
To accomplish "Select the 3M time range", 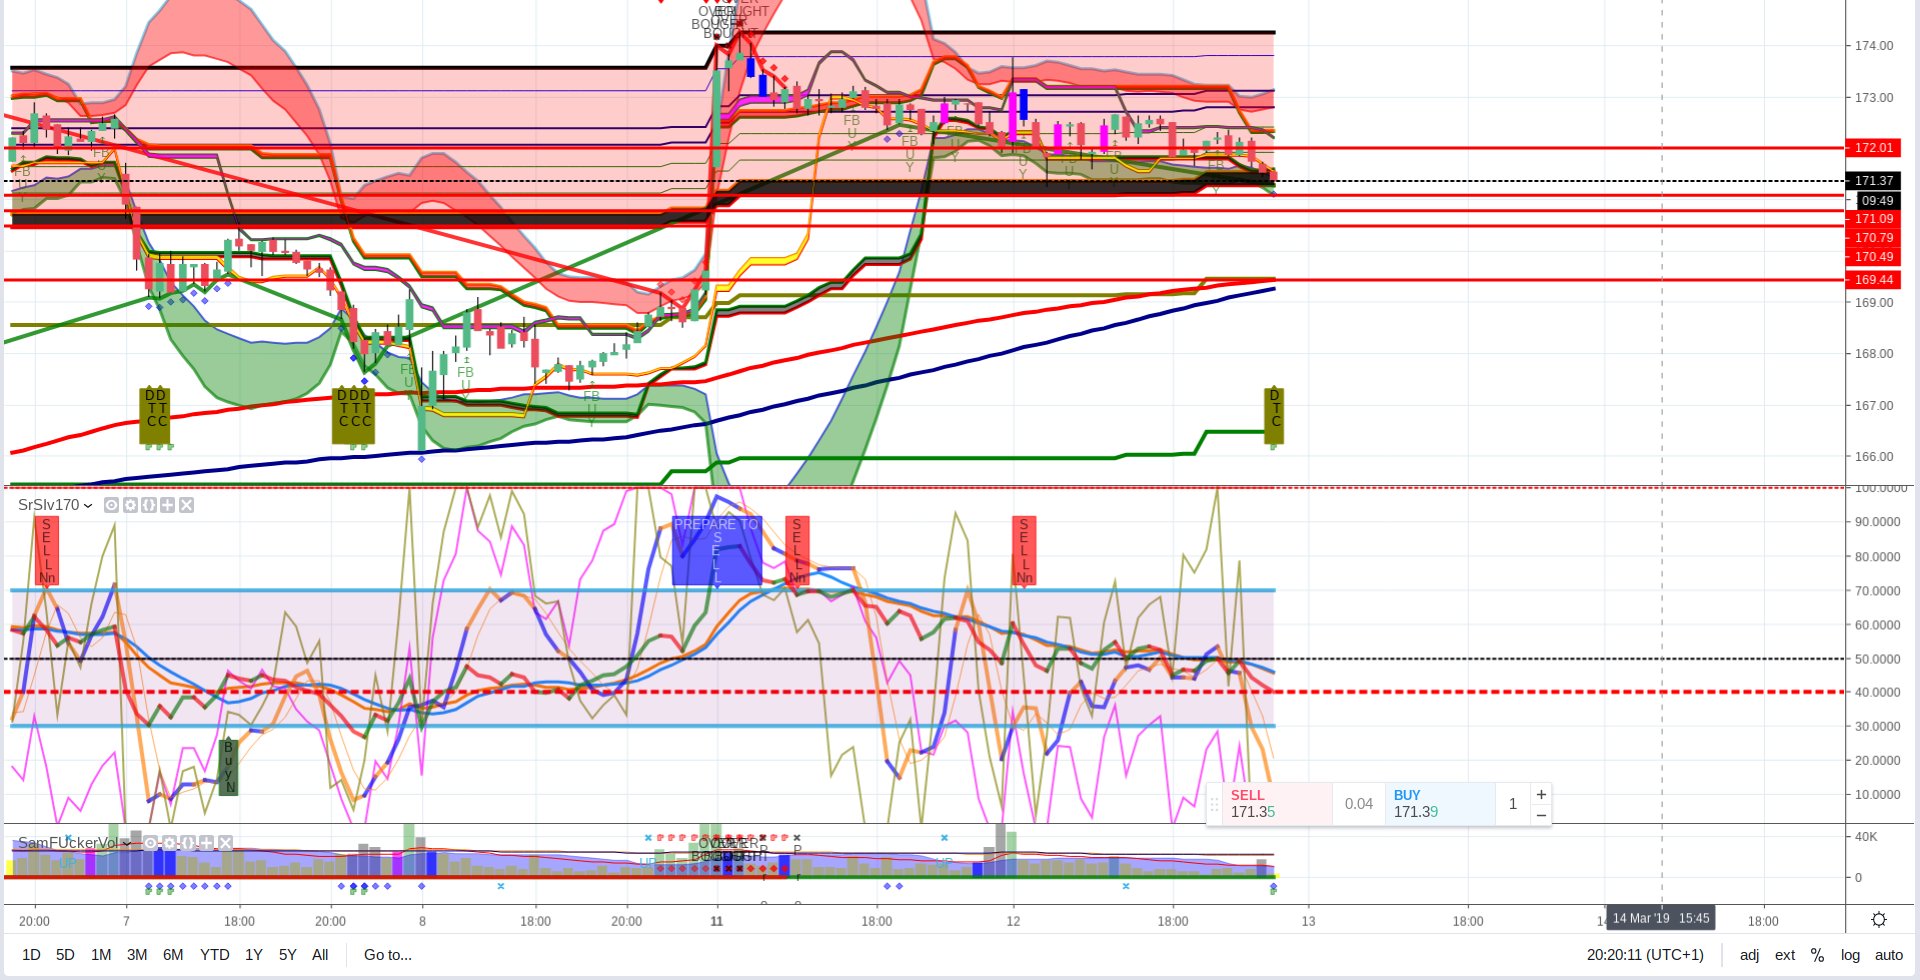I will [x=137, y=955].
